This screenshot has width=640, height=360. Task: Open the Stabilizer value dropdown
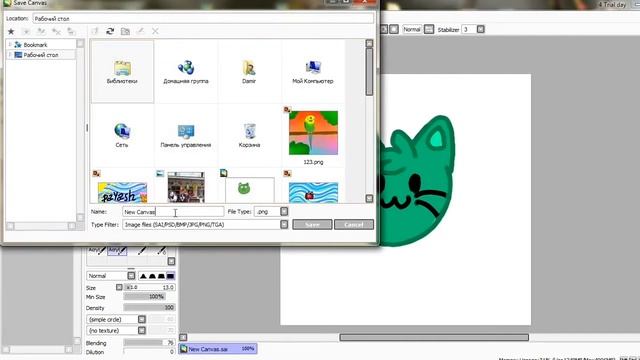click(481, 29)
